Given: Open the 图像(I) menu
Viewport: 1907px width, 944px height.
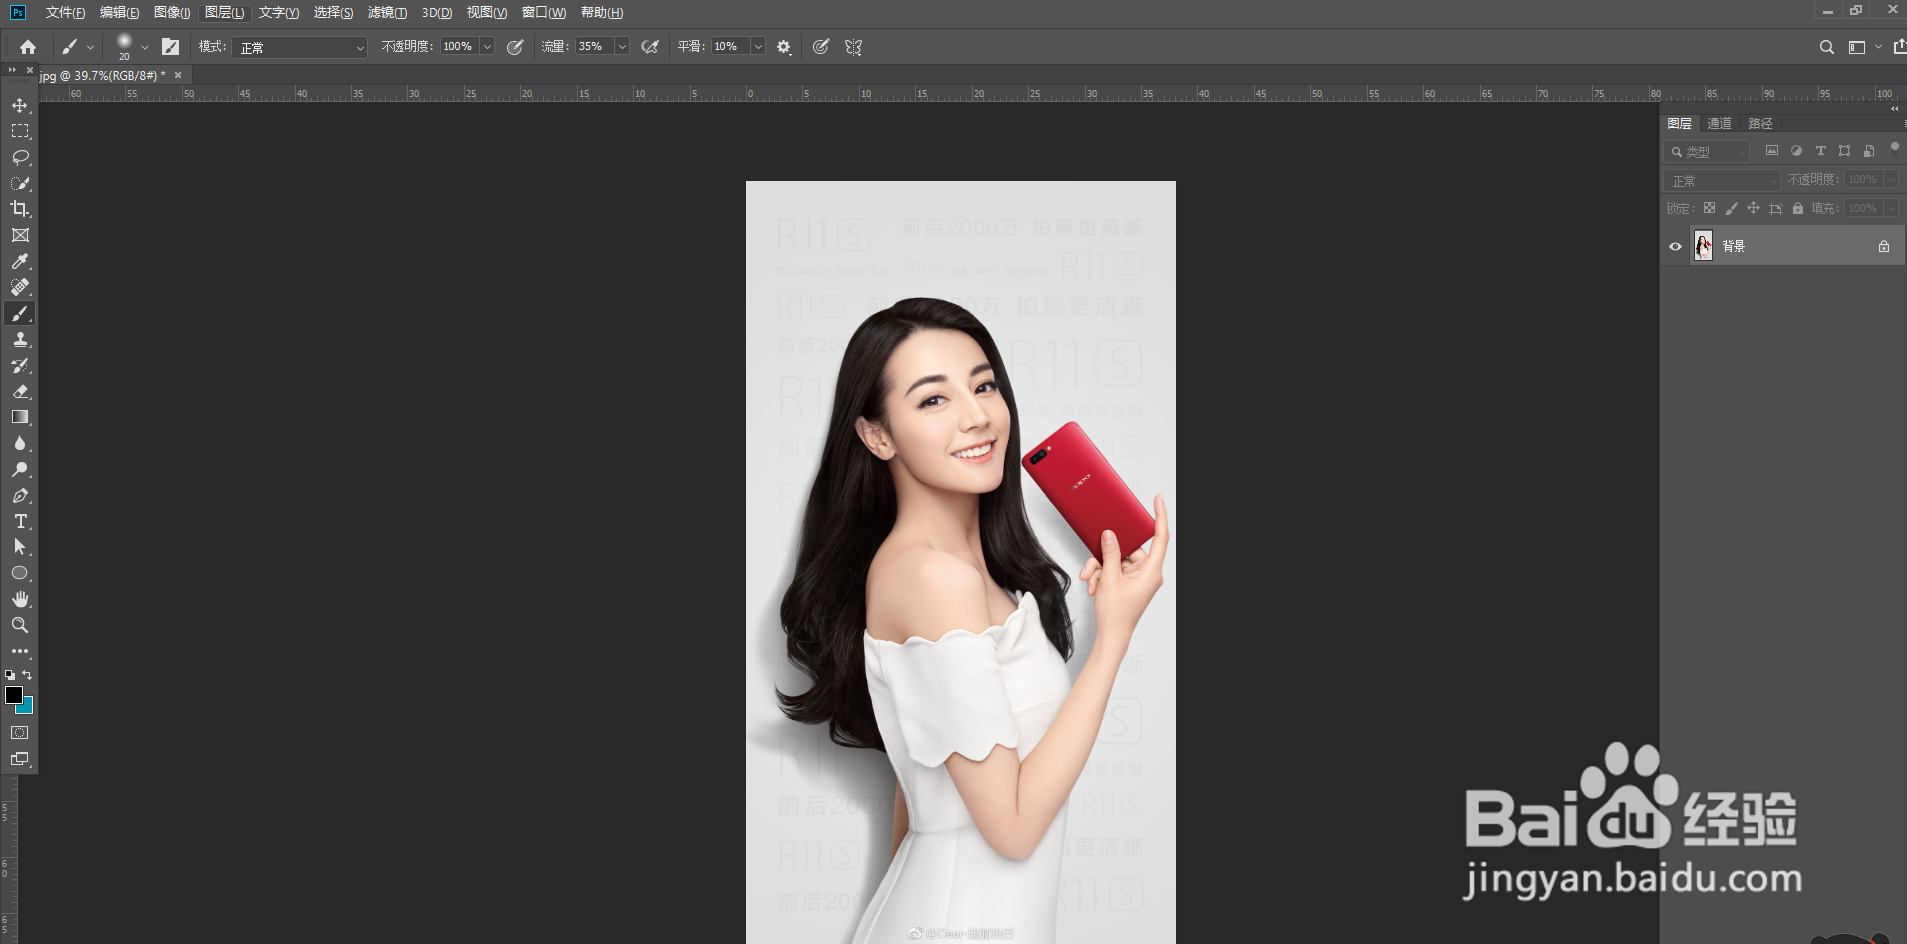Looking at the screenshot, I should point(172,12).
